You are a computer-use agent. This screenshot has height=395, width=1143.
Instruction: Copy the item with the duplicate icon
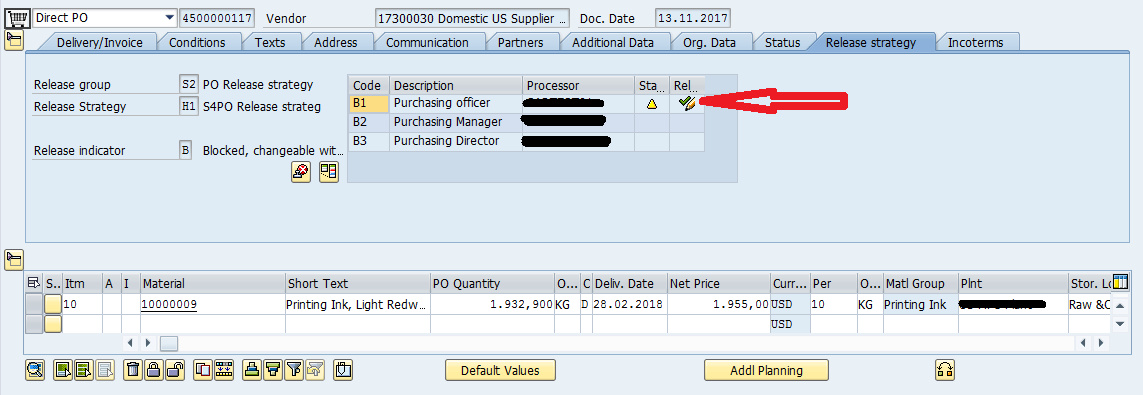pos(203,370)
